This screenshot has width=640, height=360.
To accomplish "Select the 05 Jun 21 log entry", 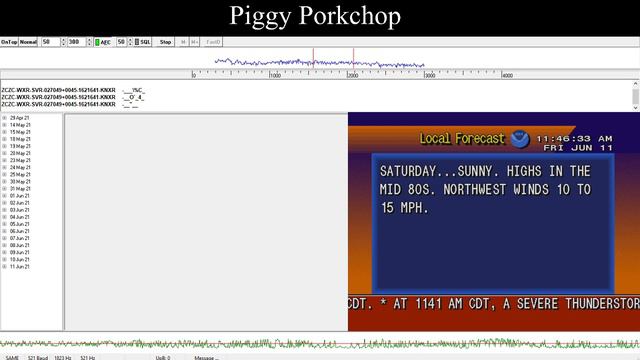I will (x=20, y=224).
